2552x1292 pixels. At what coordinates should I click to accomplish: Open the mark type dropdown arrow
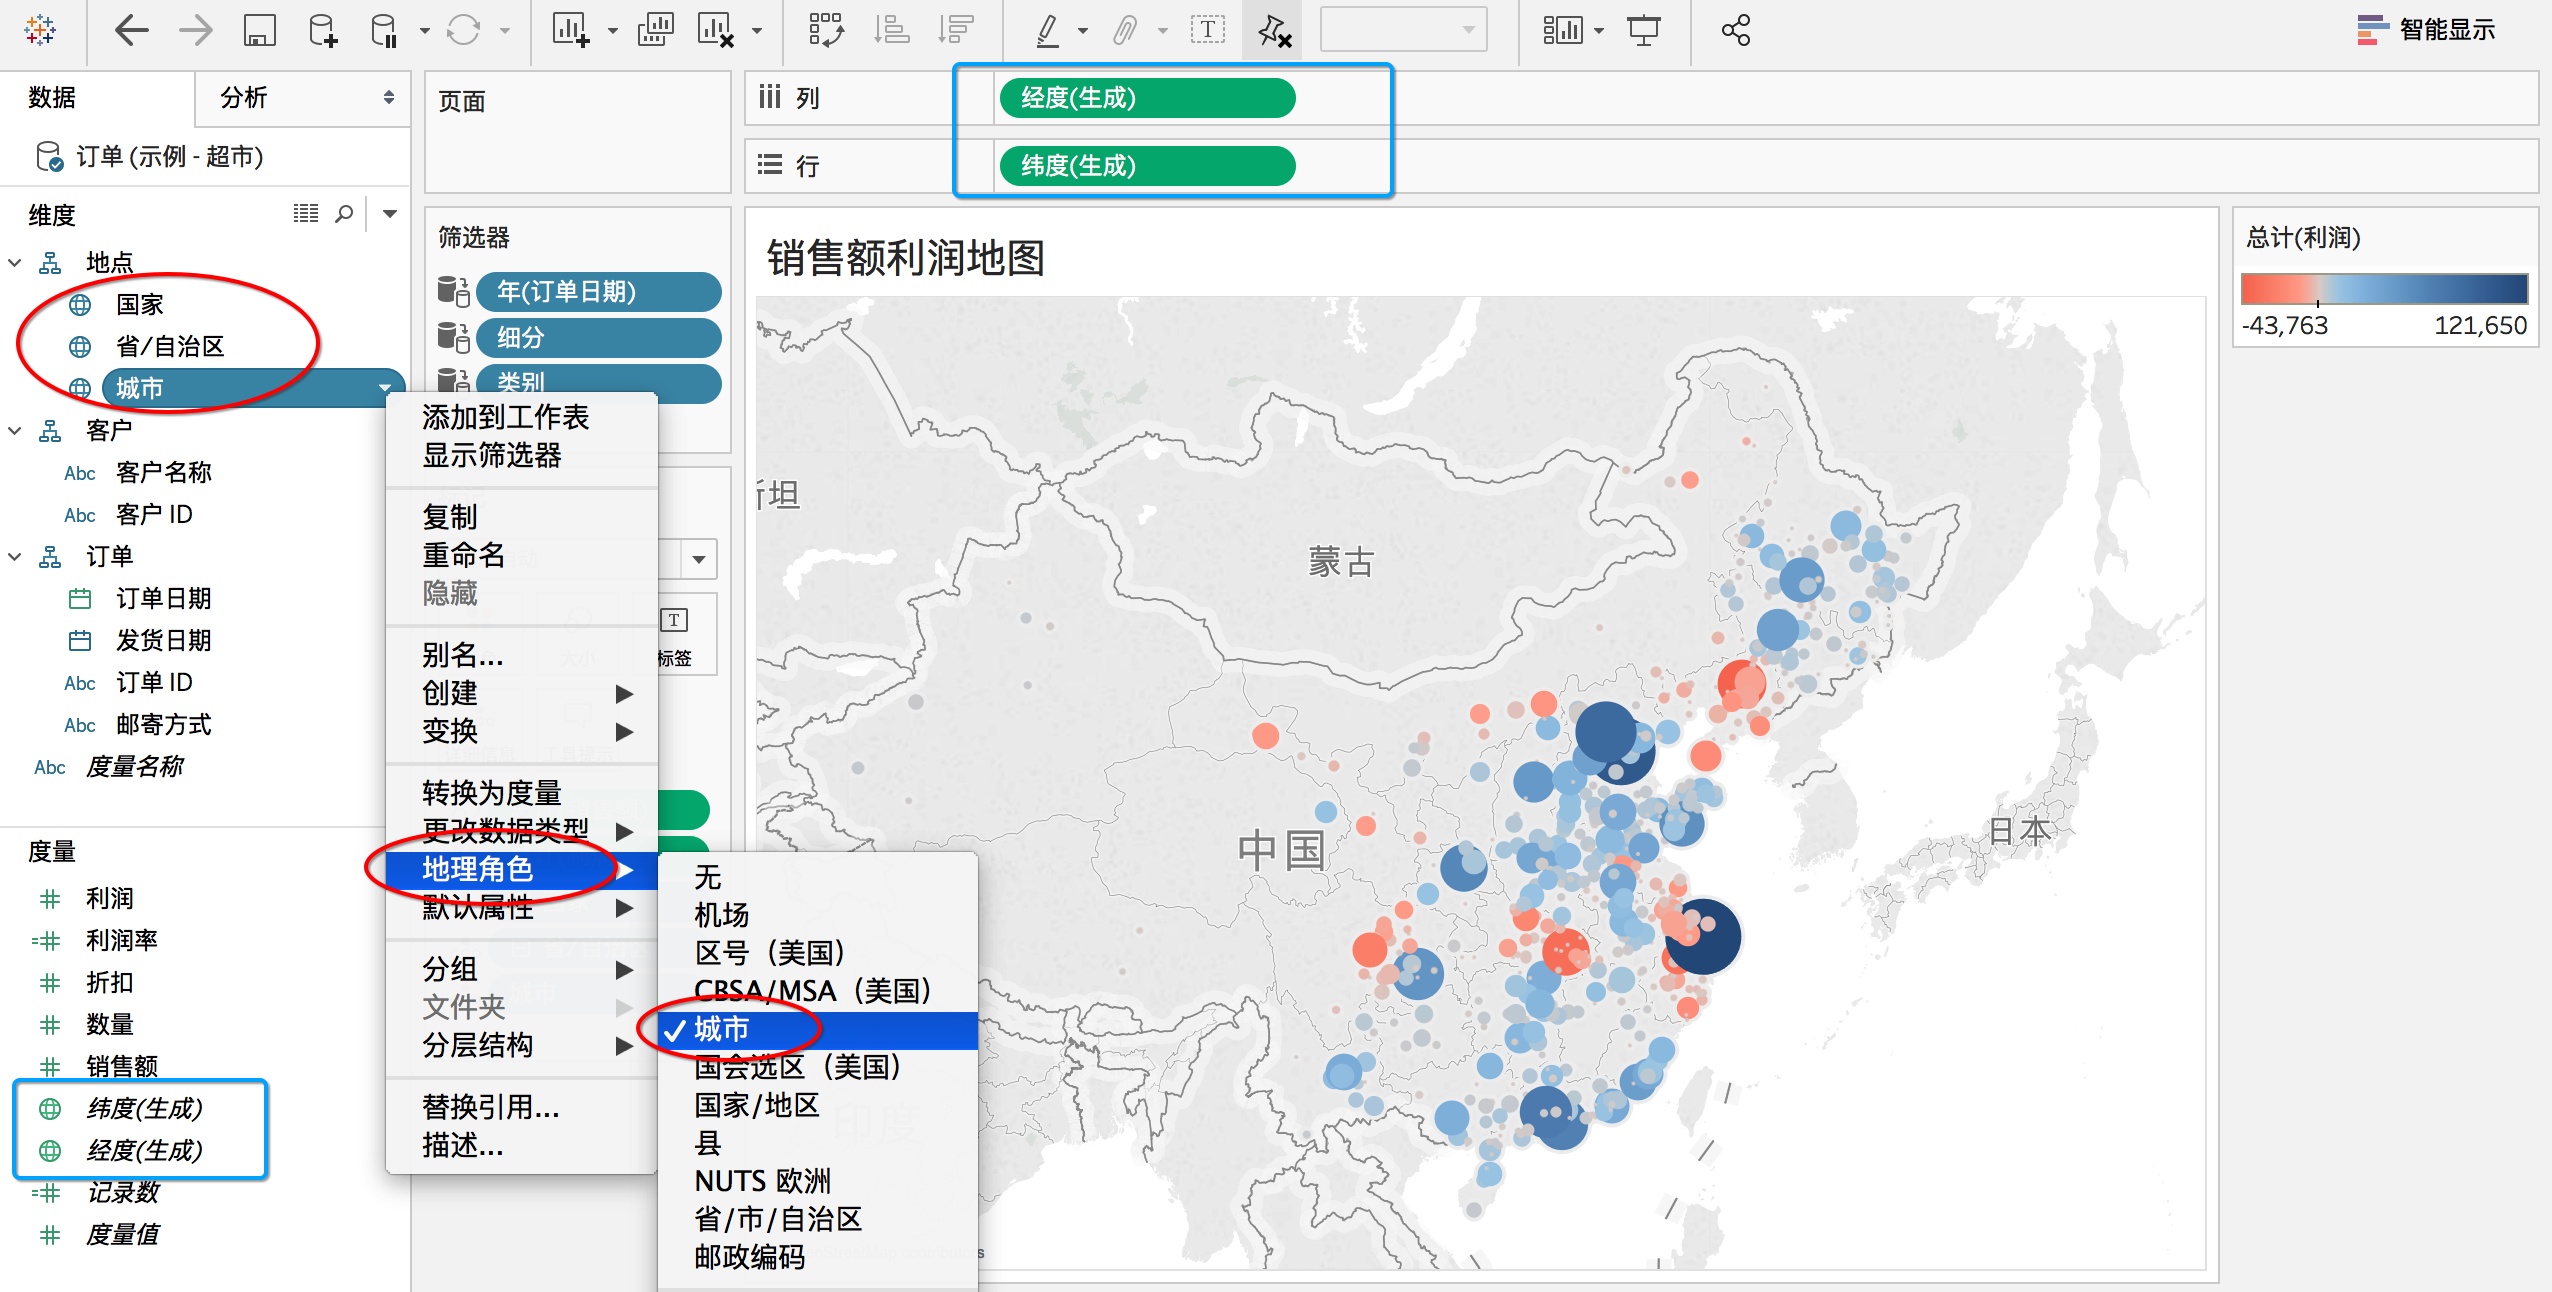[x=699, y=559]
